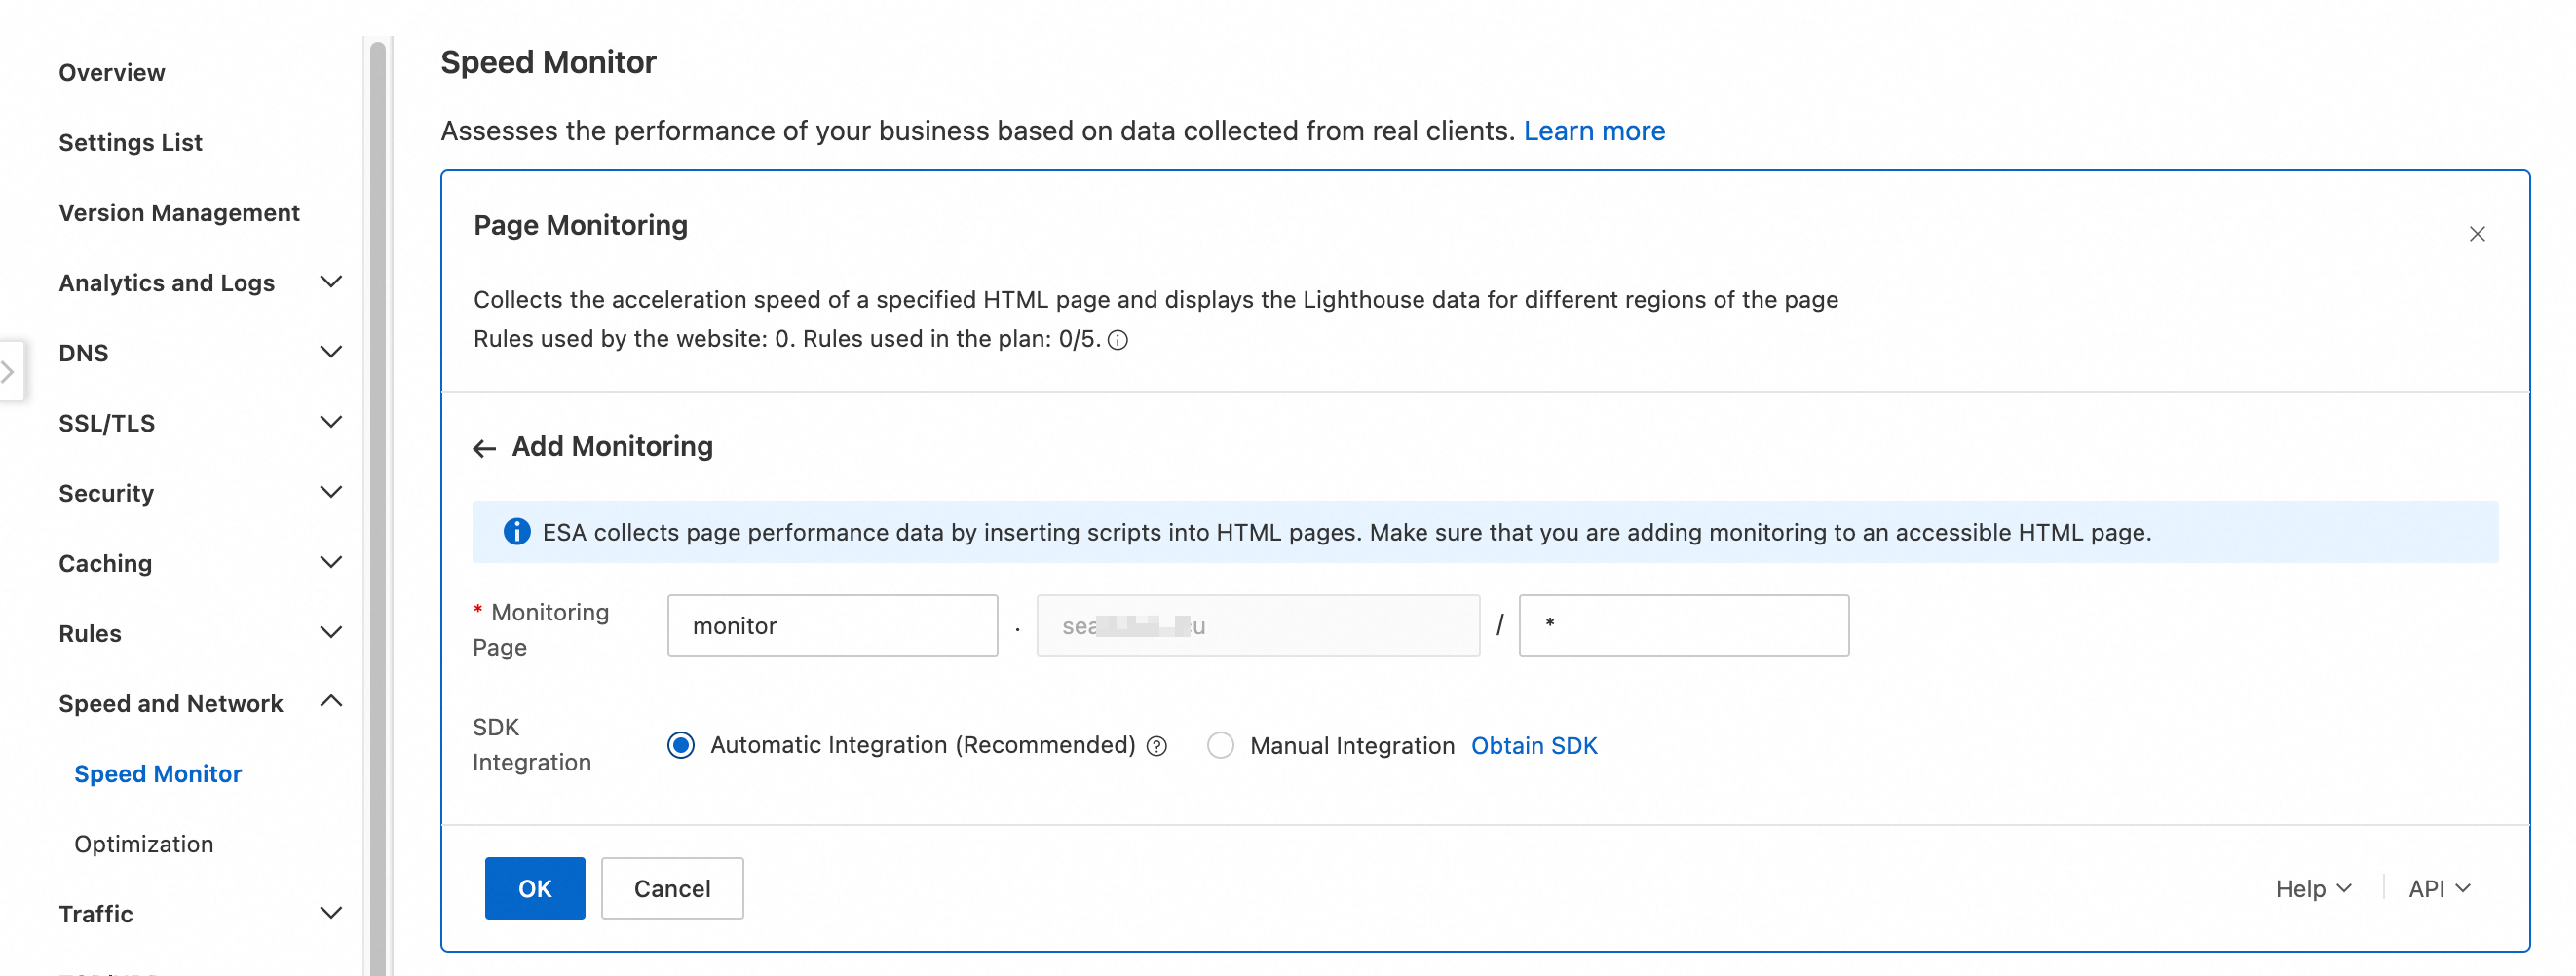Open the API dropdown
2576x976 pixels.
click(x=2438, y=888)
